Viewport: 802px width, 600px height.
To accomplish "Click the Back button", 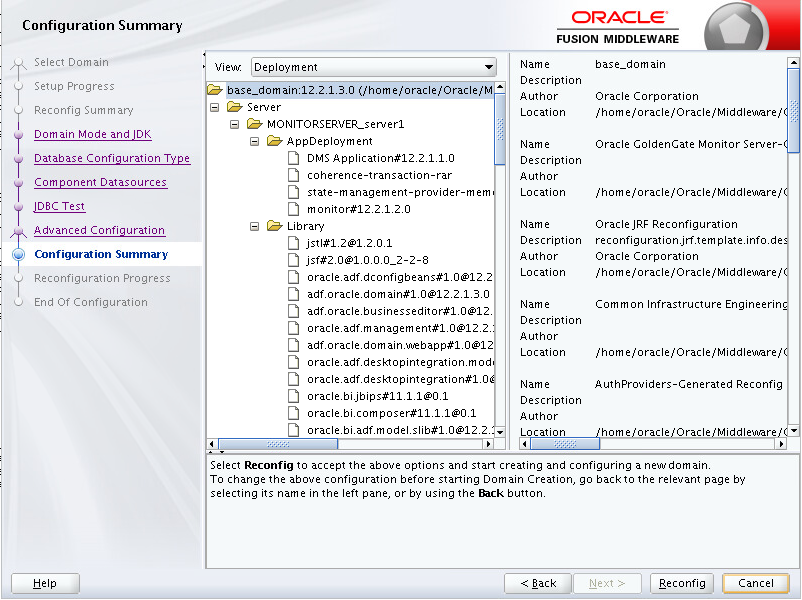I will click(x=538, y=583).
